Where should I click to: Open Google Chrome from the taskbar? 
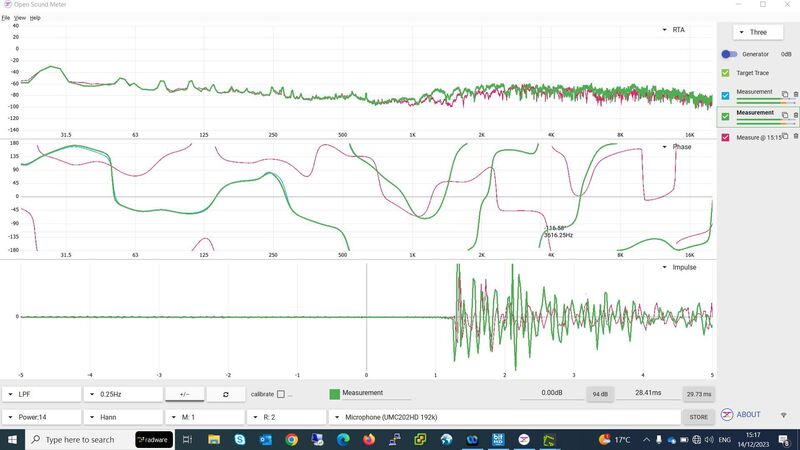pyautogui.click(x=291, y=439)
